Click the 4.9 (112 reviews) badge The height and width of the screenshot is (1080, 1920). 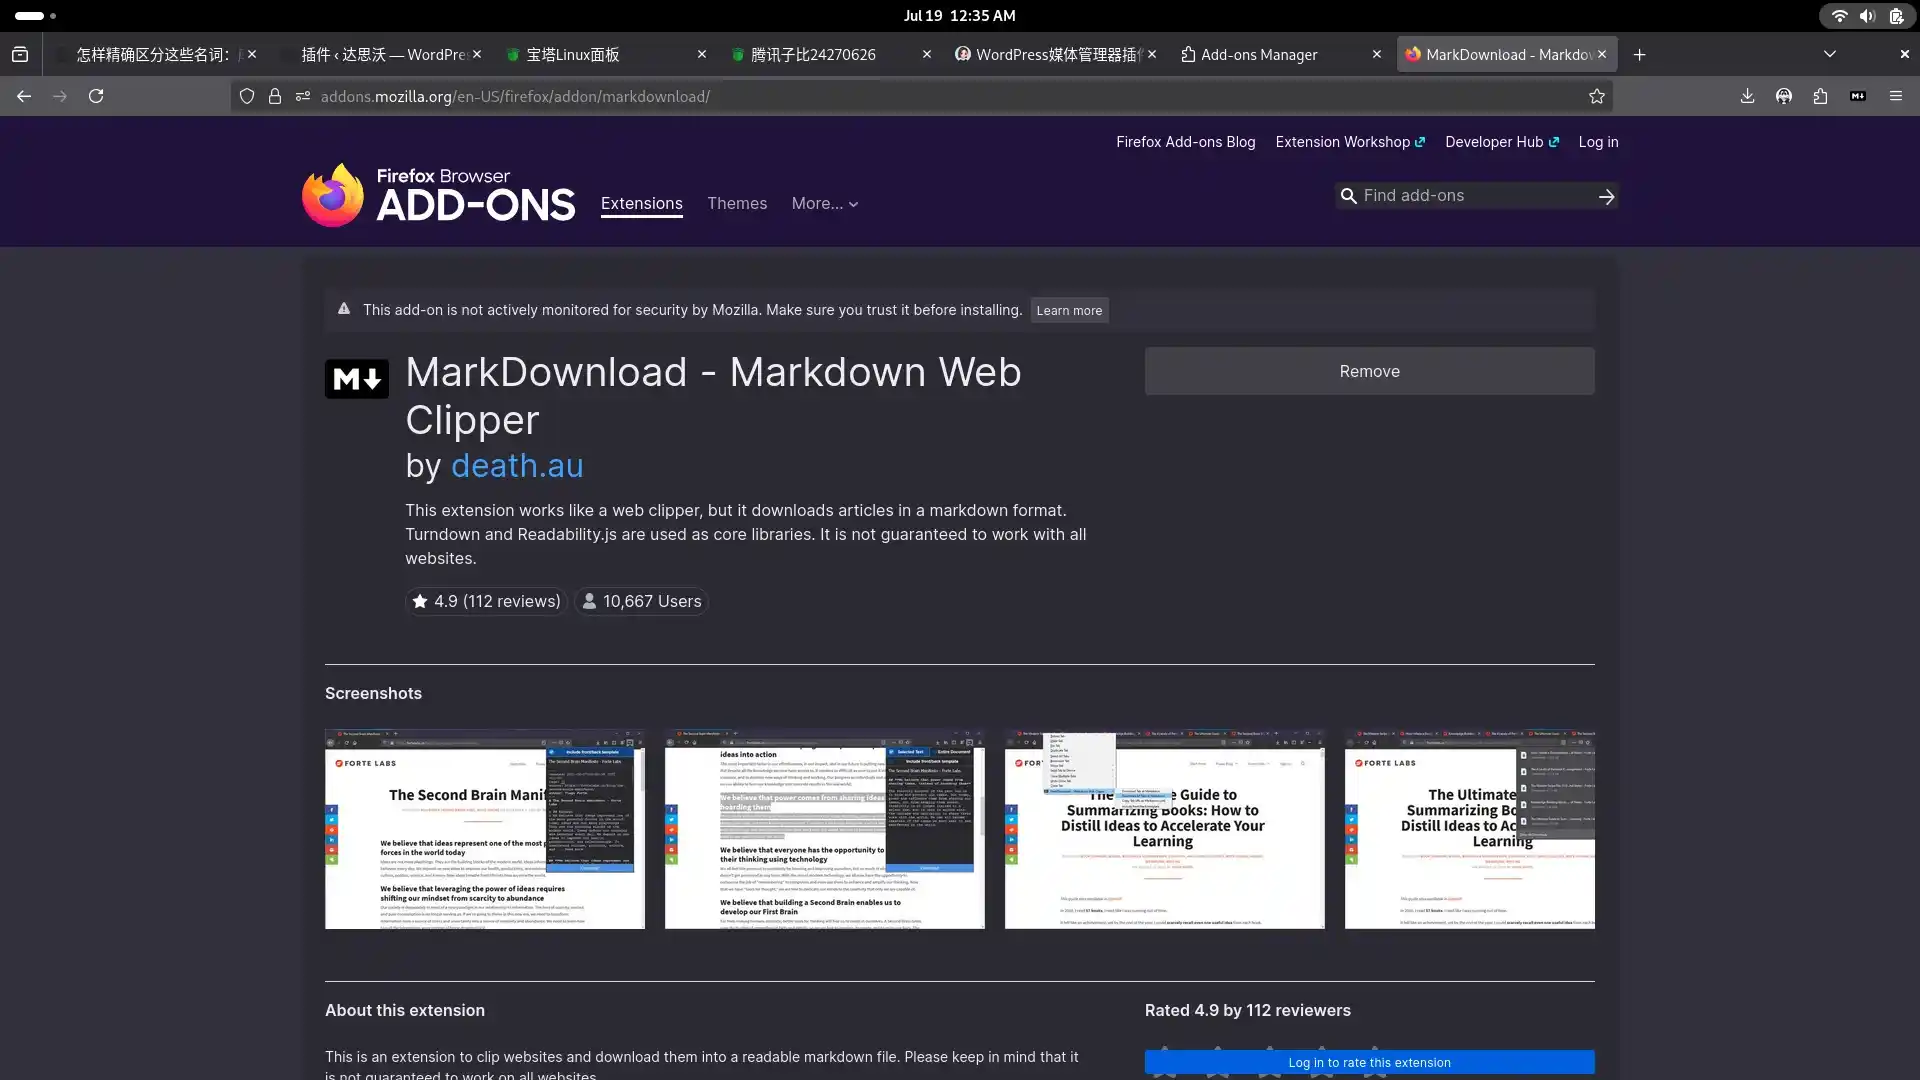coord(486,601)
